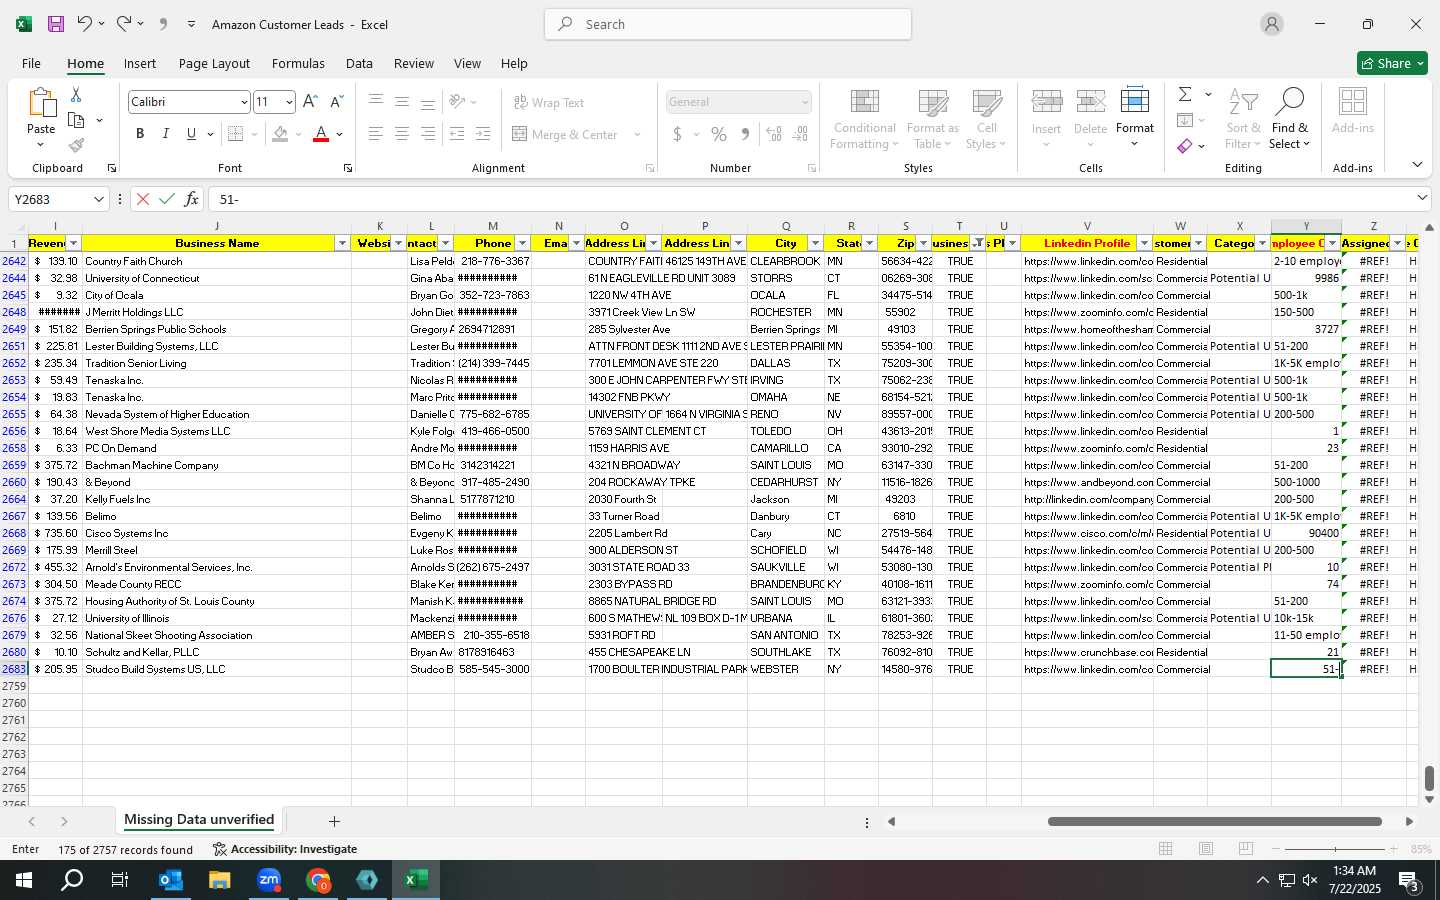
Task: Switch to the Review tab
Action: [x=413, y=63]
